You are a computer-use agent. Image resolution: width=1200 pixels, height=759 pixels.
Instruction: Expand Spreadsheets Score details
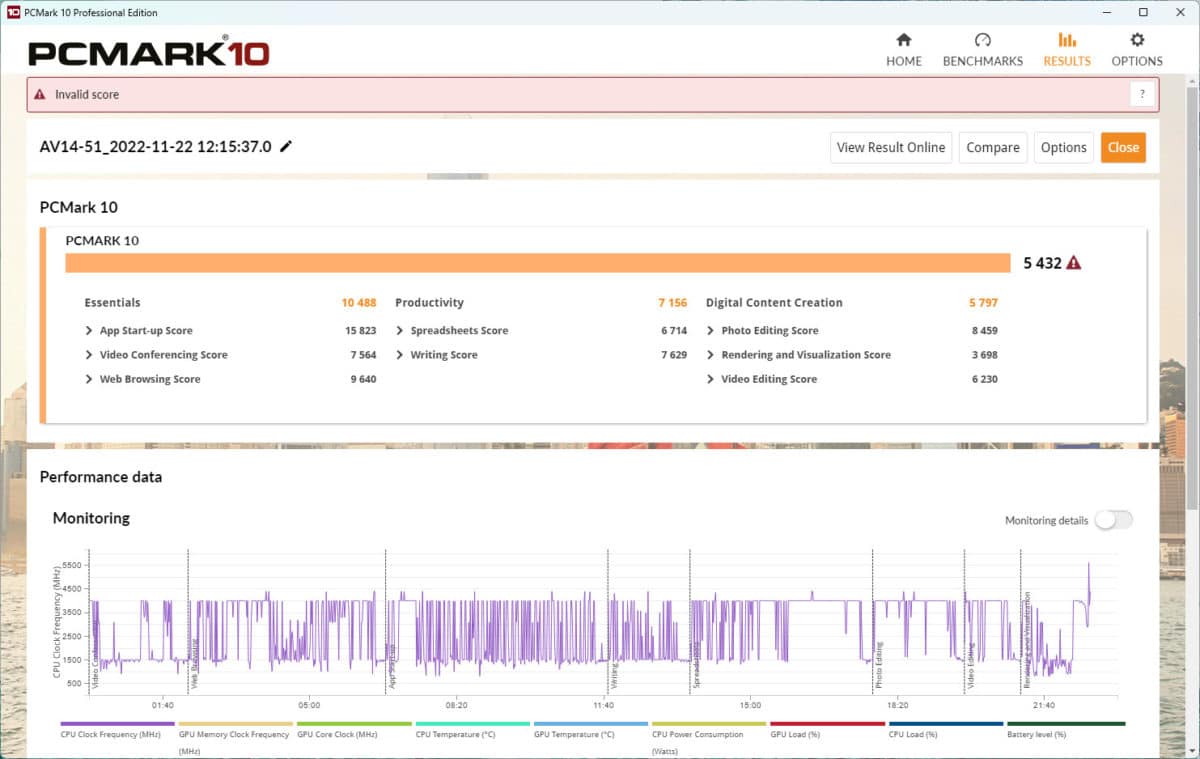[400, 331]
